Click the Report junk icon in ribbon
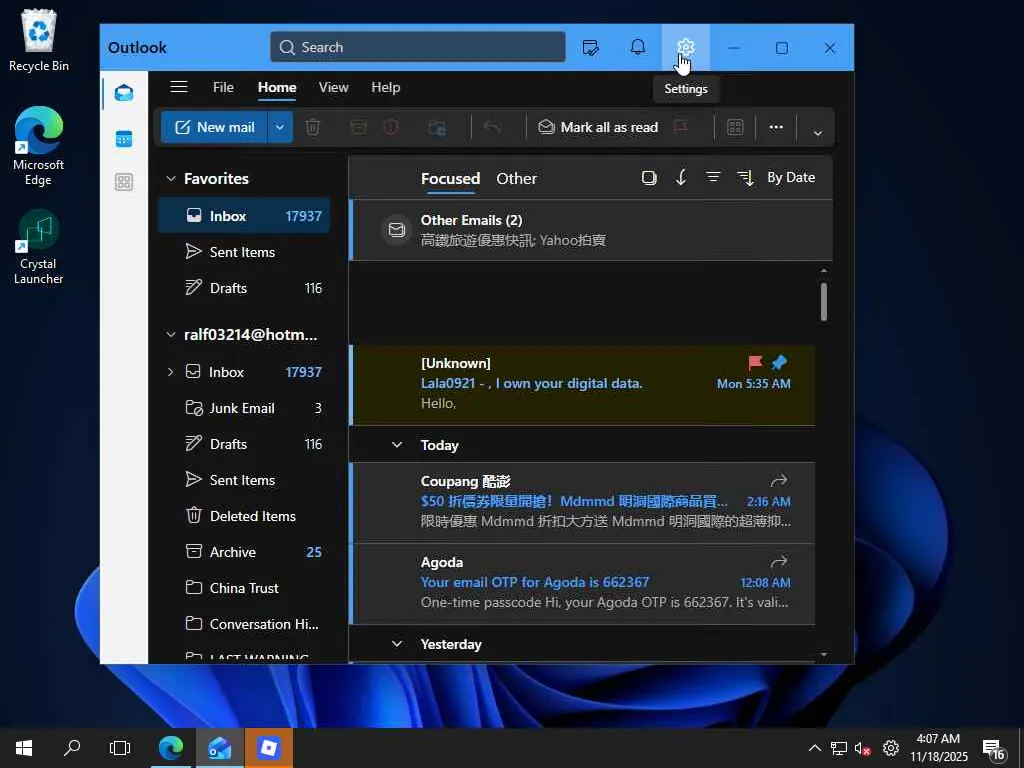 coord(391,127)
